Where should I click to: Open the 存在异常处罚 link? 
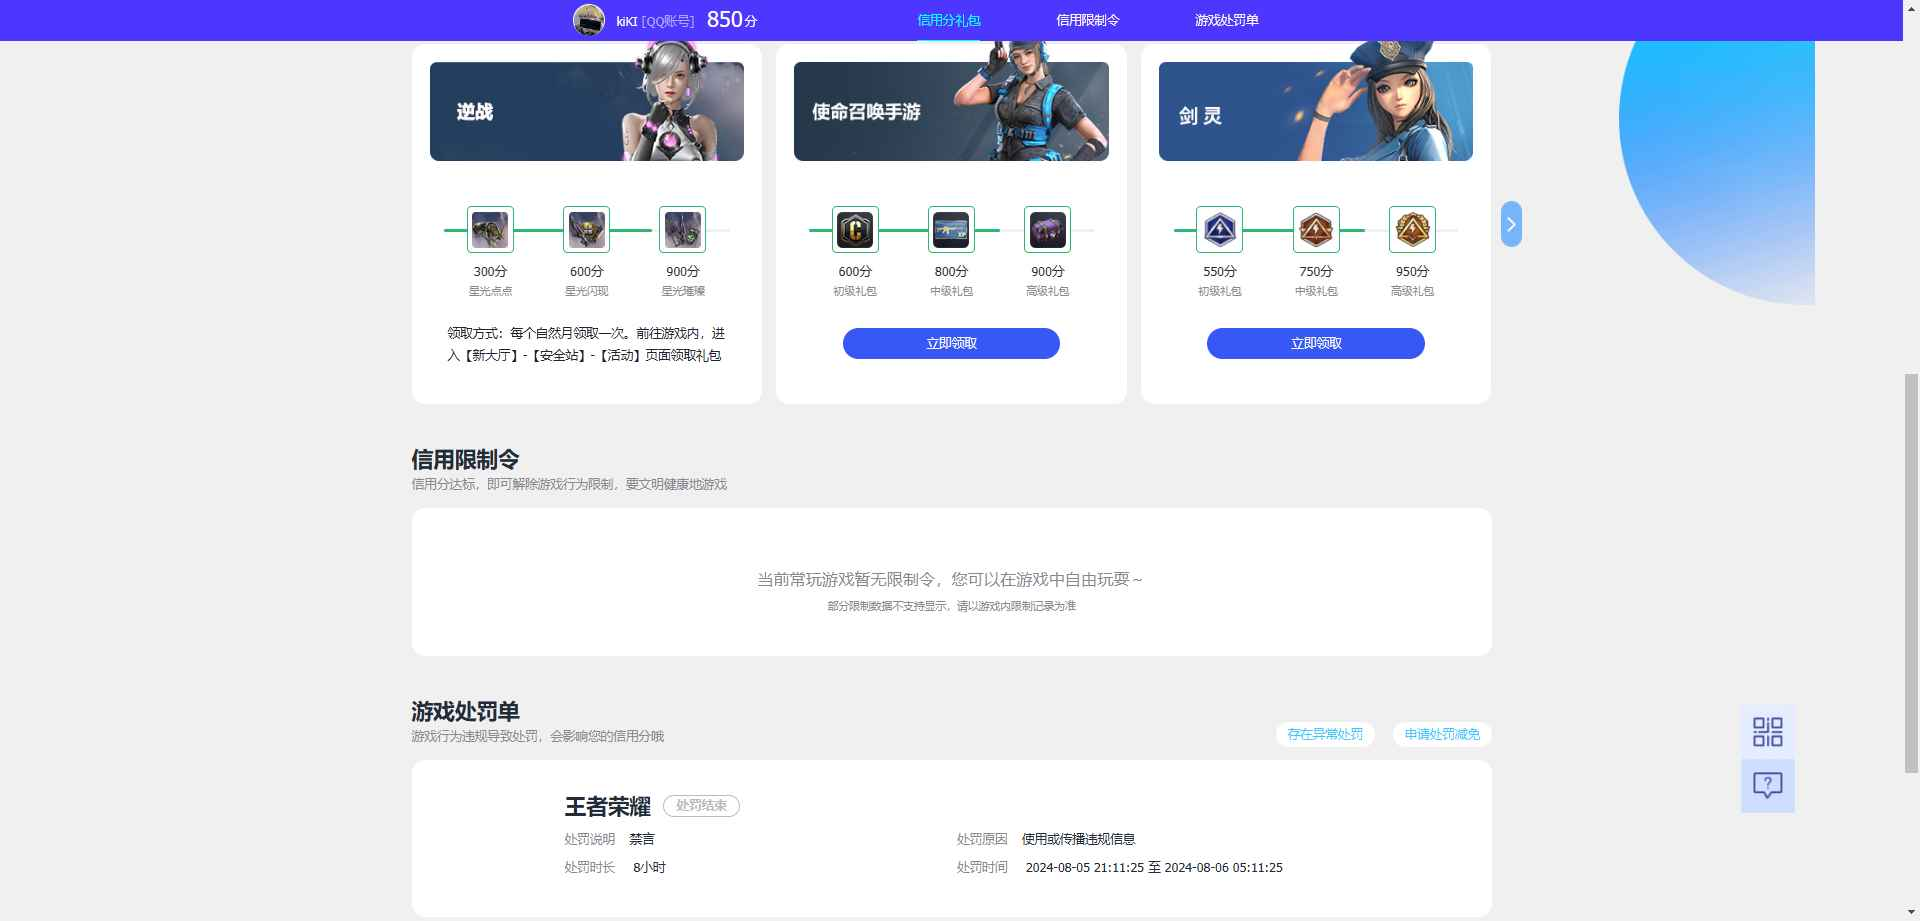pyautogui.click(x=1325, y=734)
